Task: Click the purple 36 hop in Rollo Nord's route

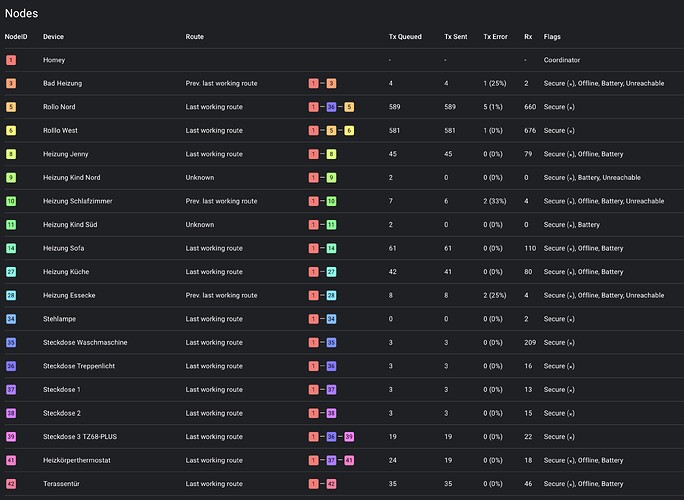Action: coord(331,107)
